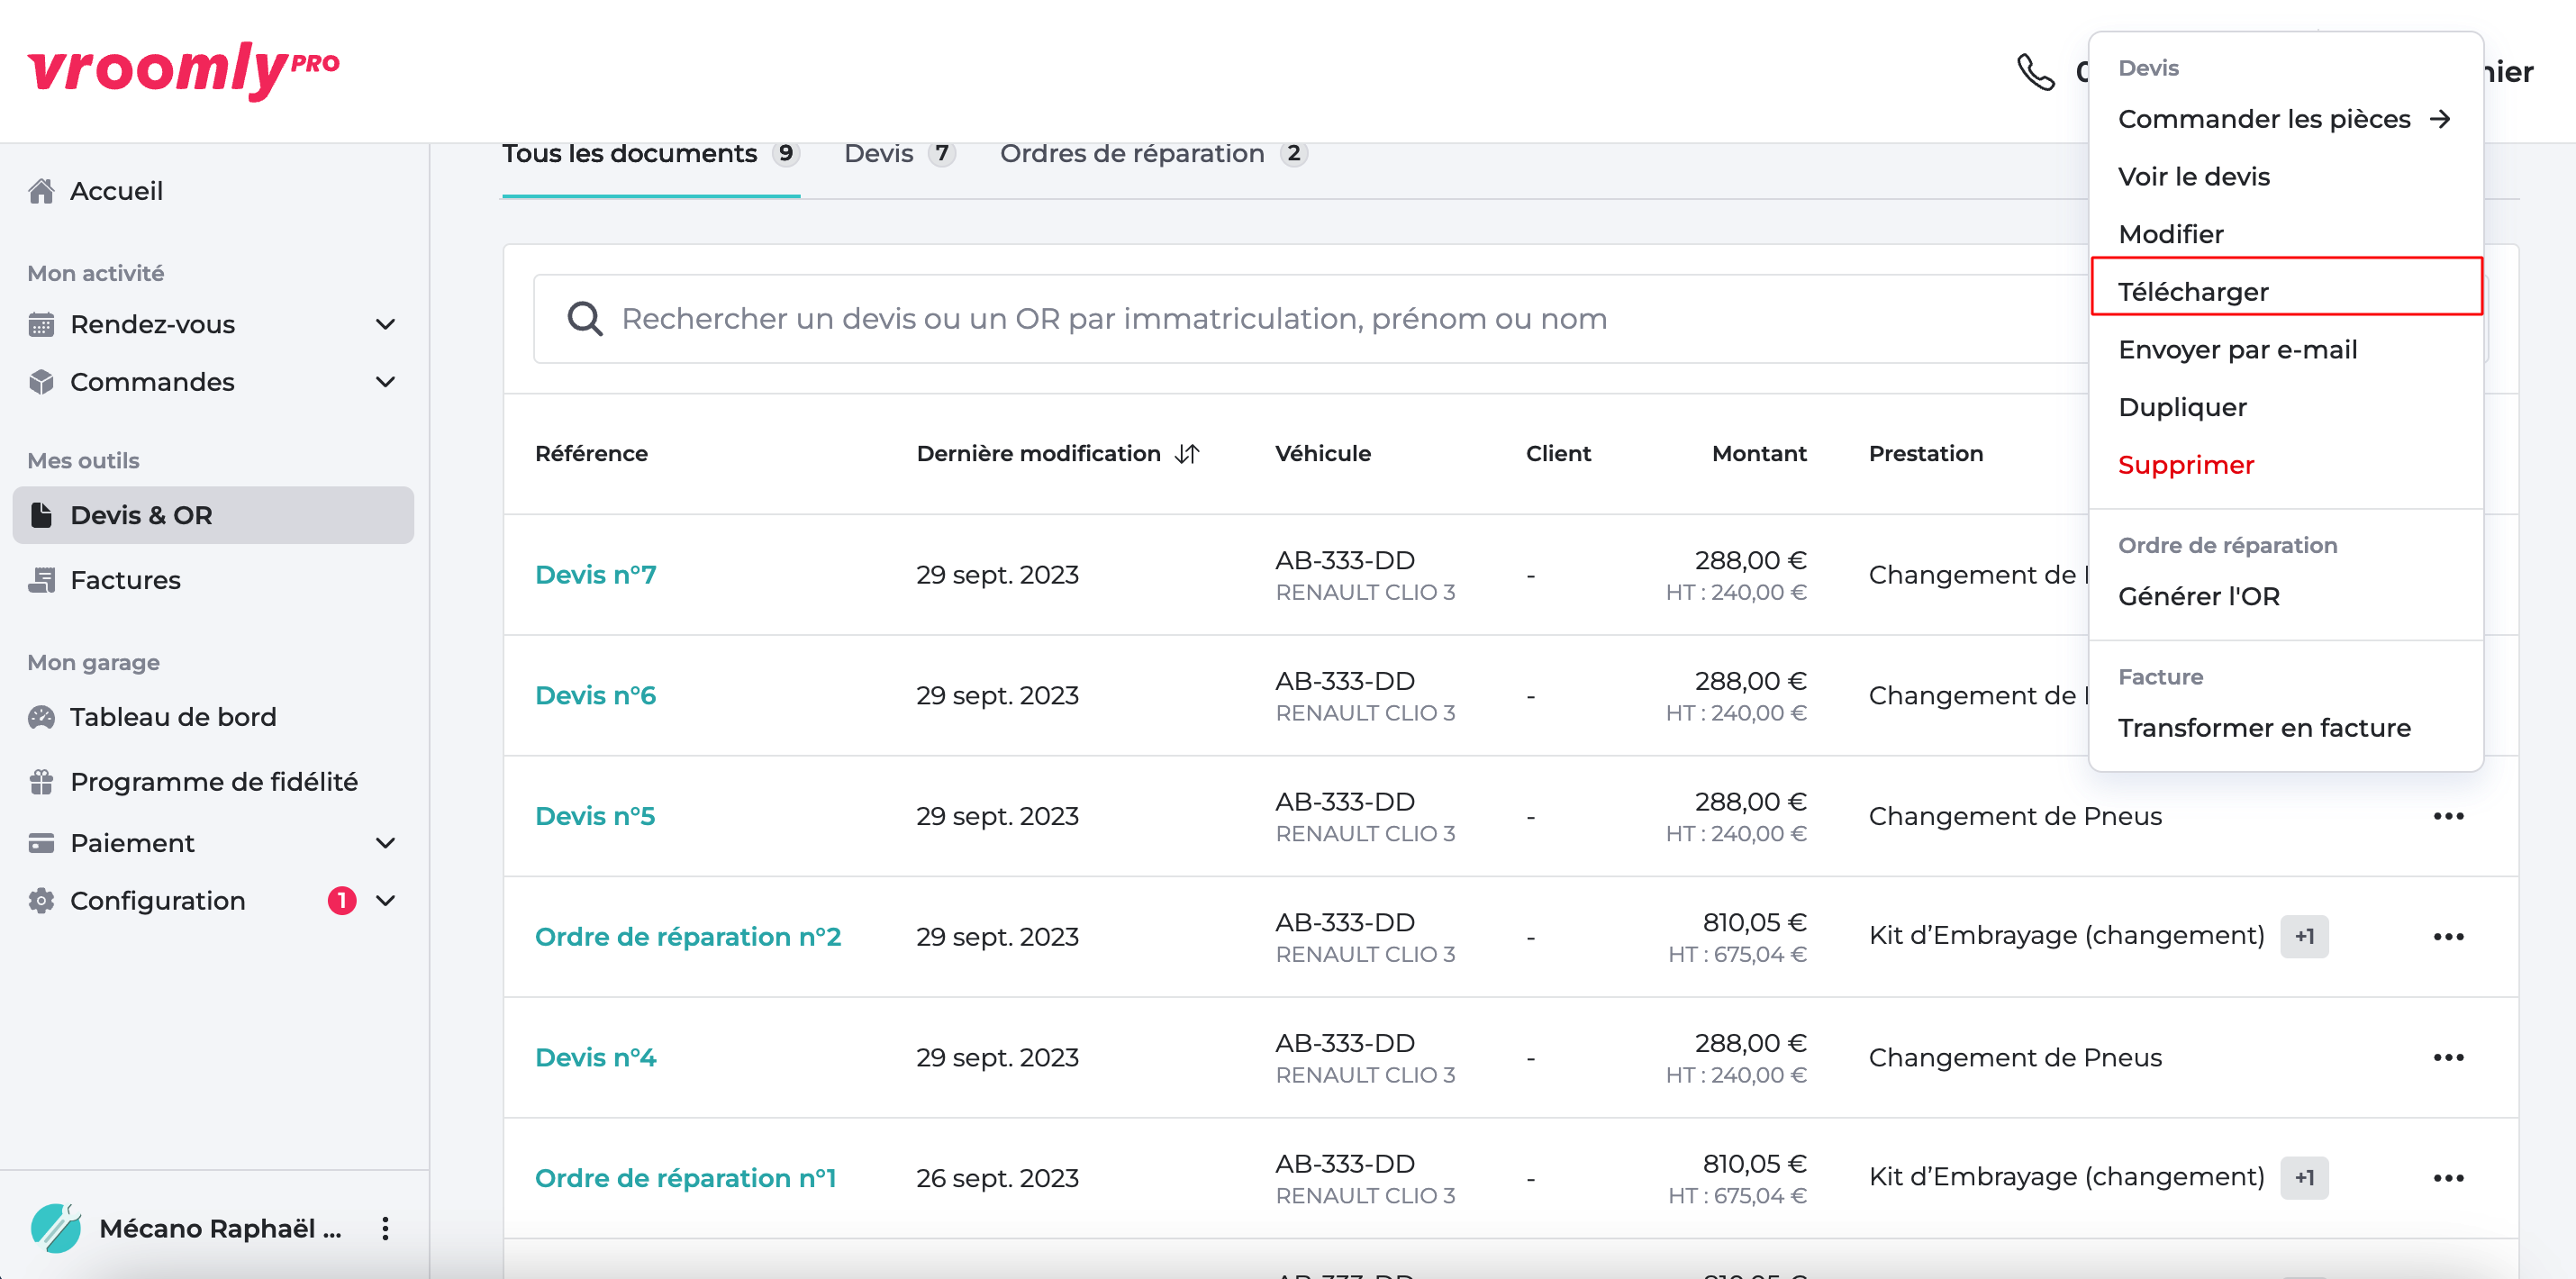Switch to the Ordres de réparation tab
This screenshot has width=2576, height=1279.
click(1153, 154)
